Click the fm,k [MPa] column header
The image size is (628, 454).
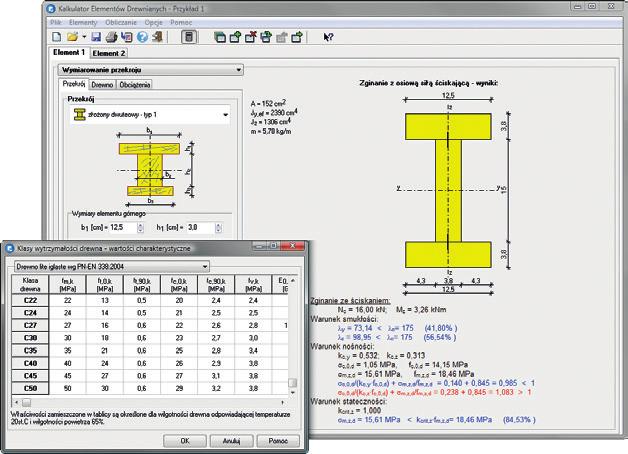(x=68, y=285)
